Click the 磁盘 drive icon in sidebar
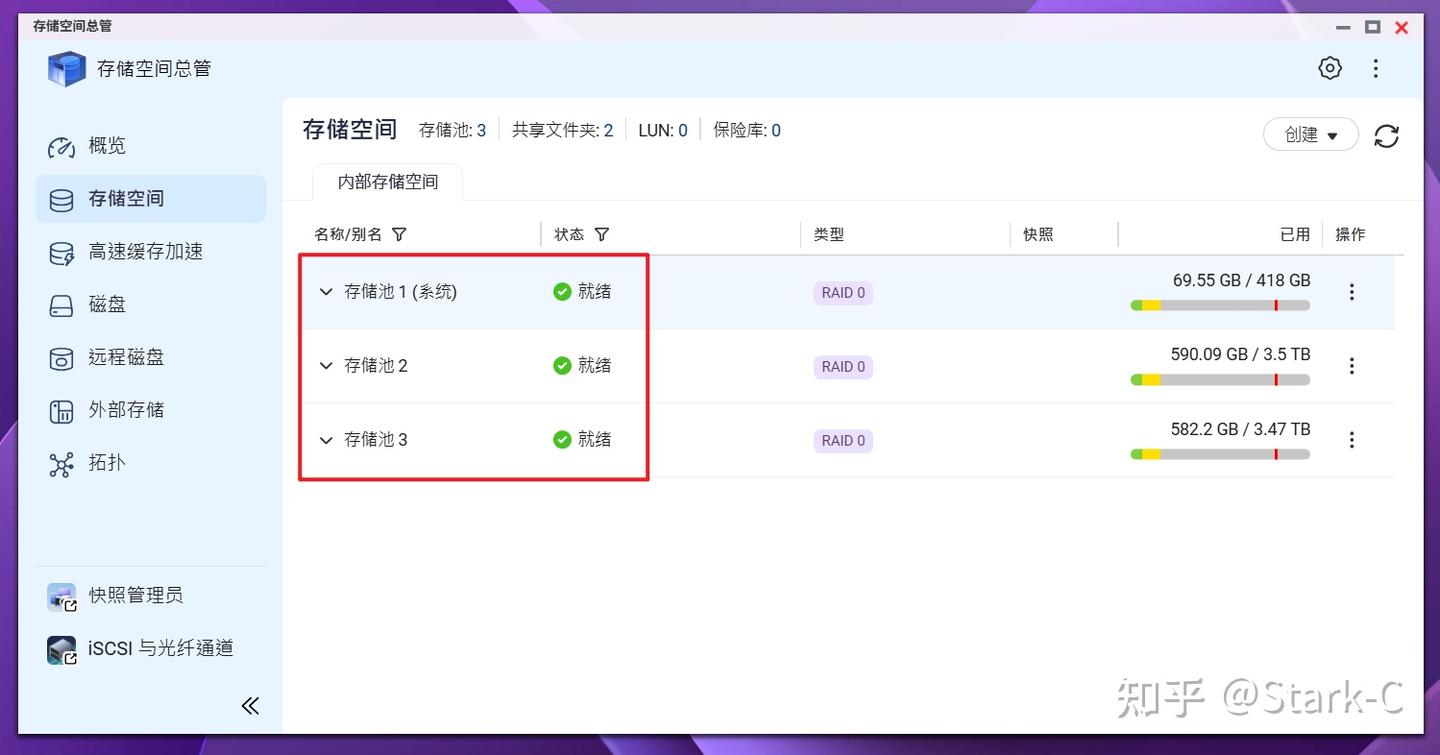Image resolution: width=1440 pixels, height=755 pixels. click(62, 306)
